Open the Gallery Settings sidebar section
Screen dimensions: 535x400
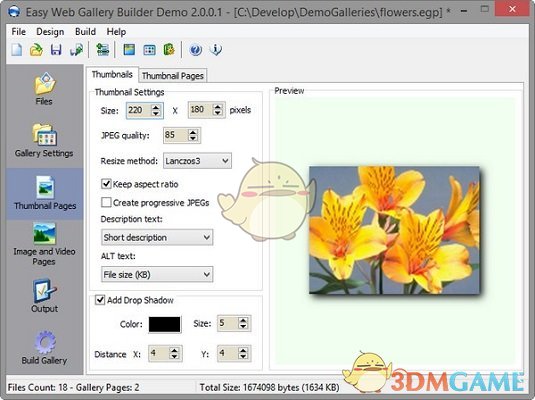point(44,141)
